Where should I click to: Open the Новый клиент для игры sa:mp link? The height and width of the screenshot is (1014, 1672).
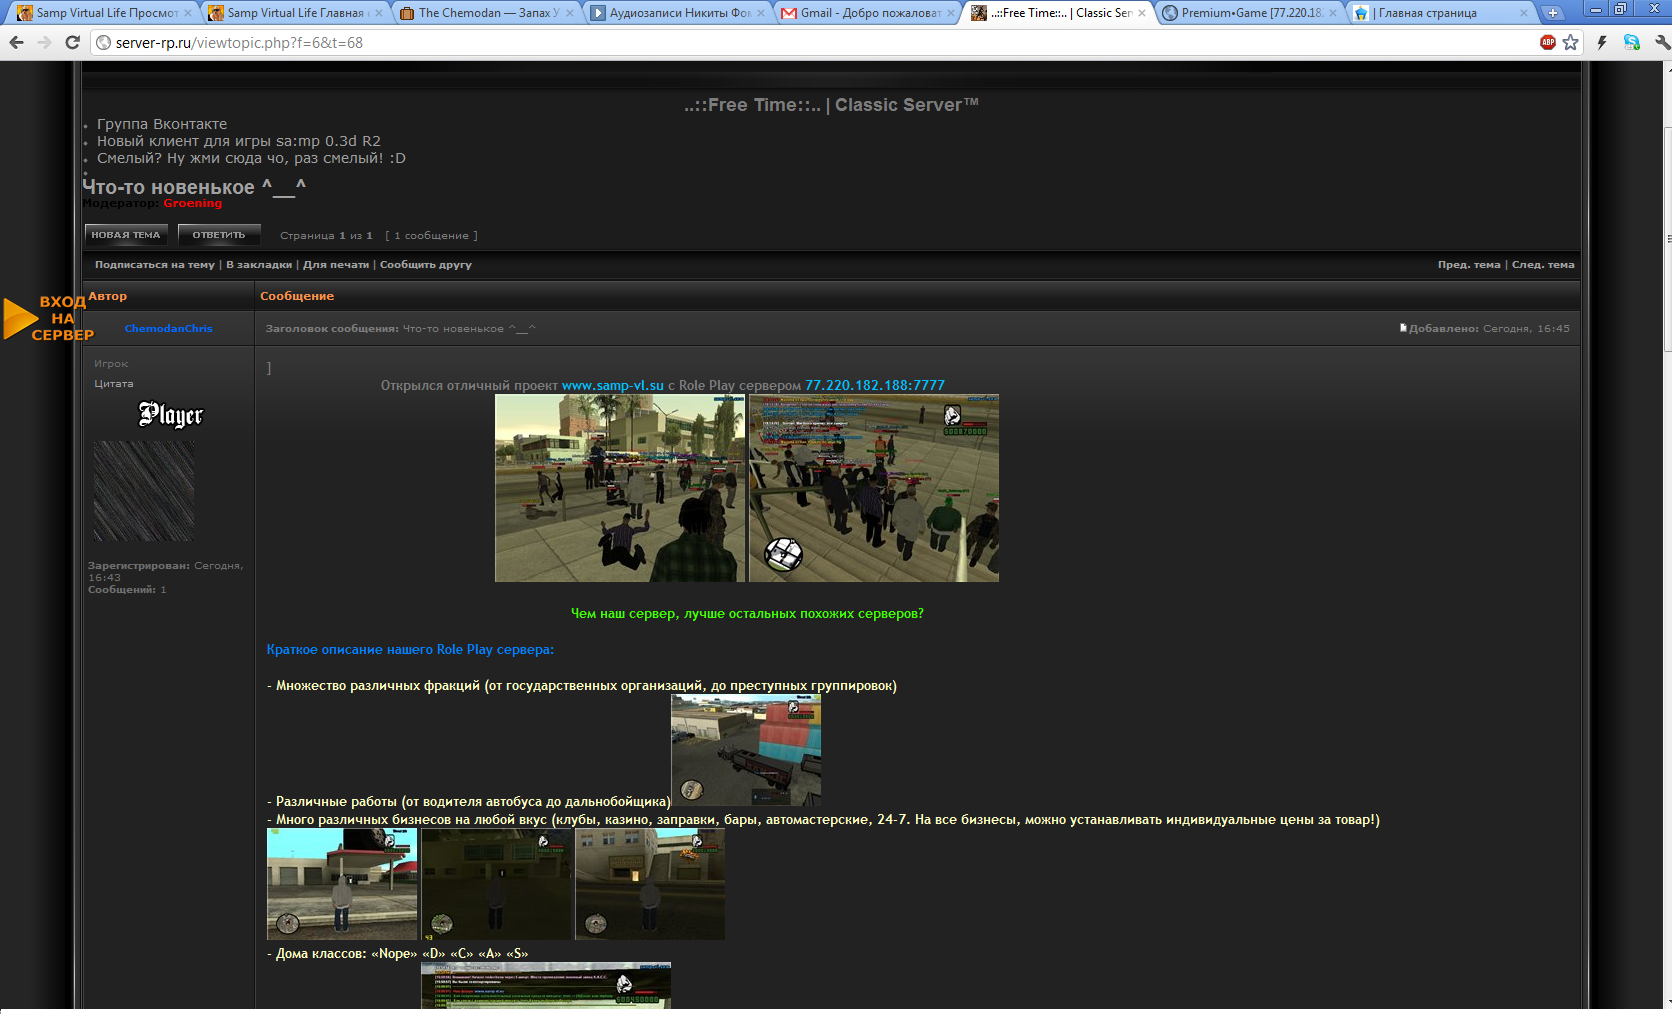coord(239,141)
